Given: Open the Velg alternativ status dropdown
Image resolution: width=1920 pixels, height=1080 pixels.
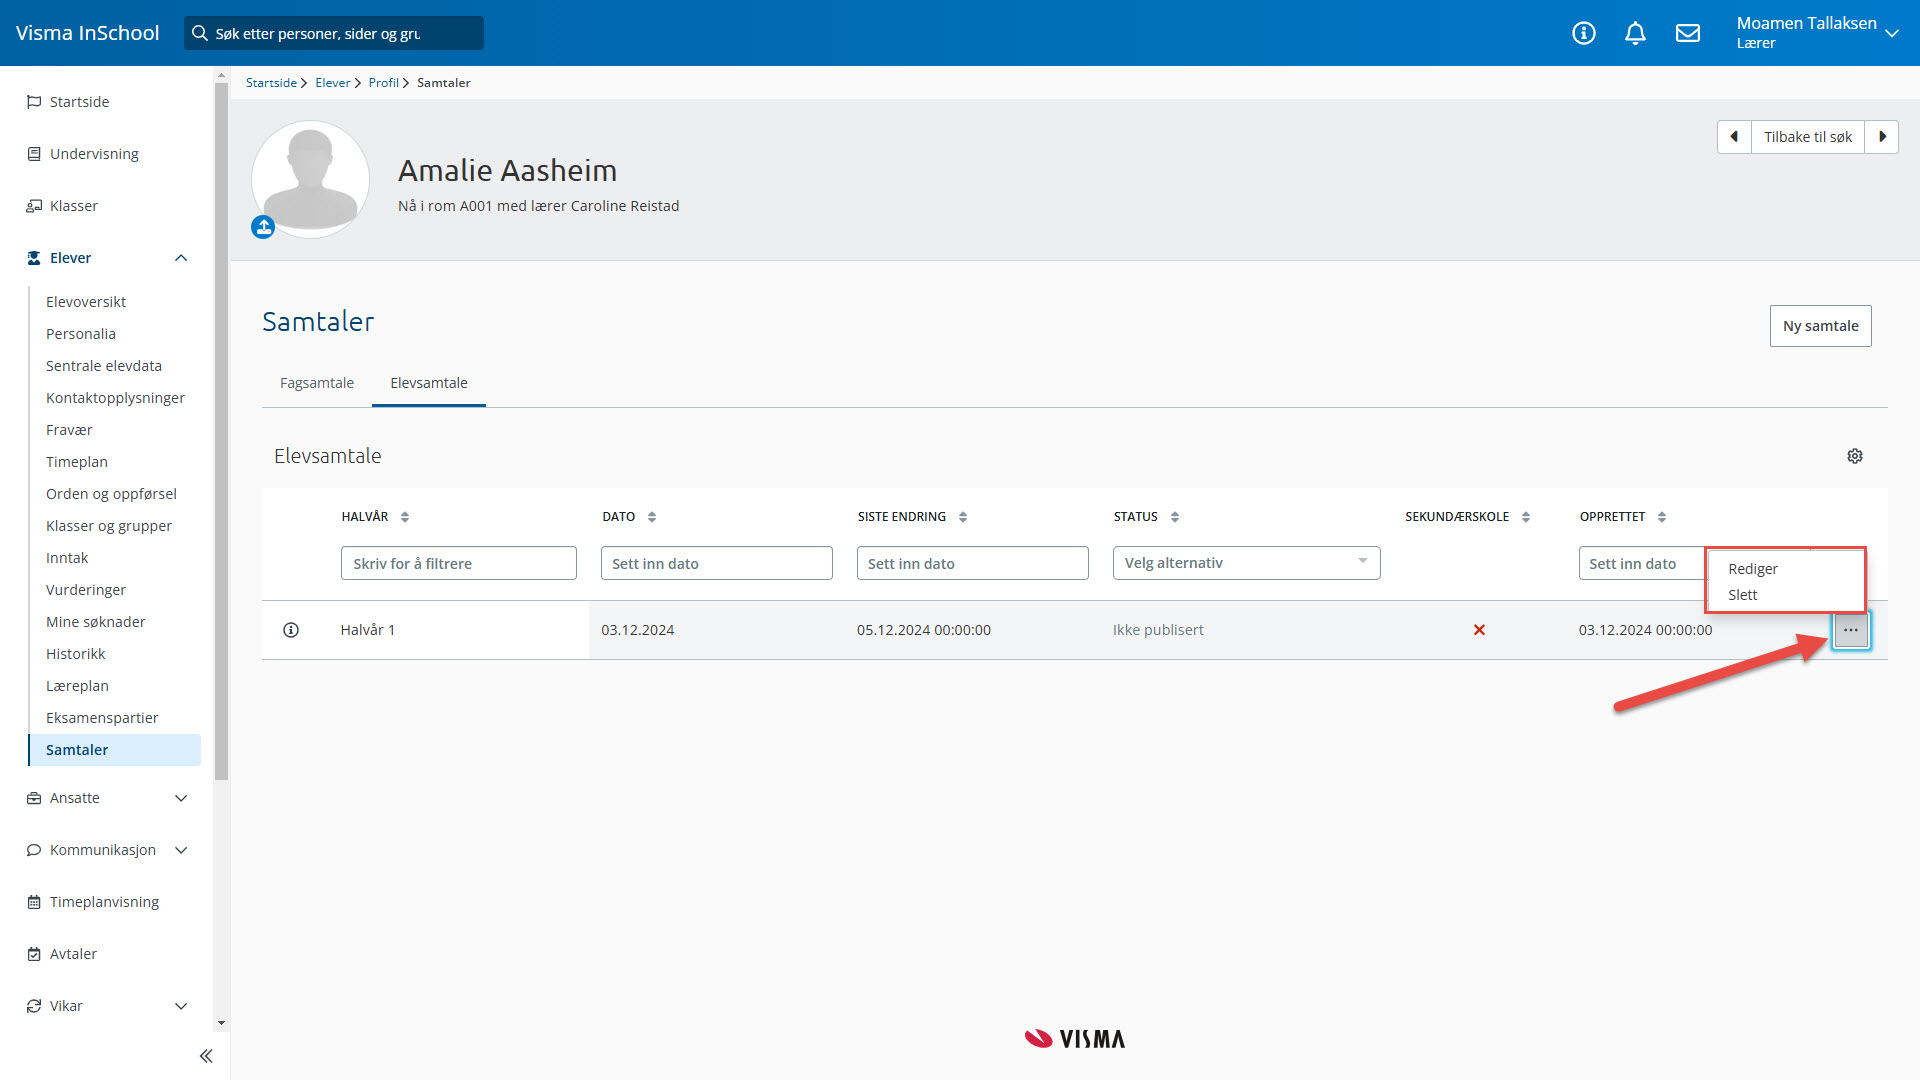Looking at the screenshot, I should pyautogui.click(x=1246, y=563).
